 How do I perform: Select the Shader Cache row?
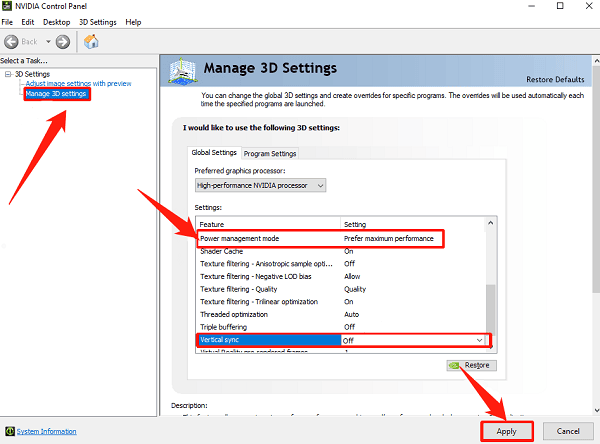pyautogui.click(x=341, y=251)
